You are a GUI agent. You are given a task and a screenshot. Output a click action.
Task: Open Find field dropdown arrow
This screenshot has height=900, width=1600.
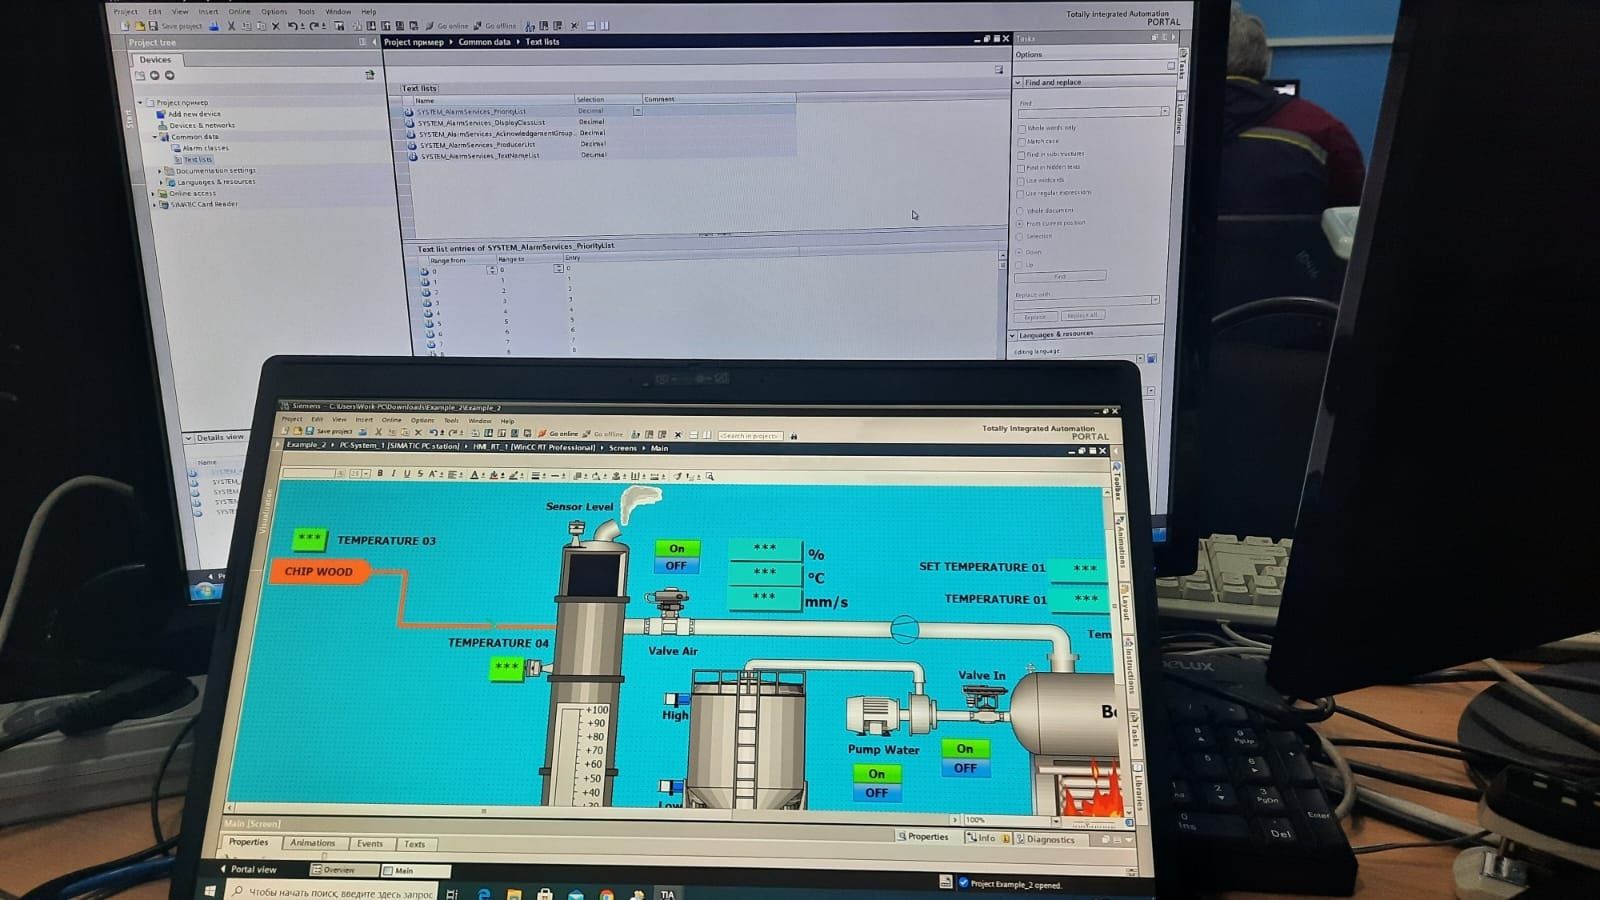click(1164, 112)
